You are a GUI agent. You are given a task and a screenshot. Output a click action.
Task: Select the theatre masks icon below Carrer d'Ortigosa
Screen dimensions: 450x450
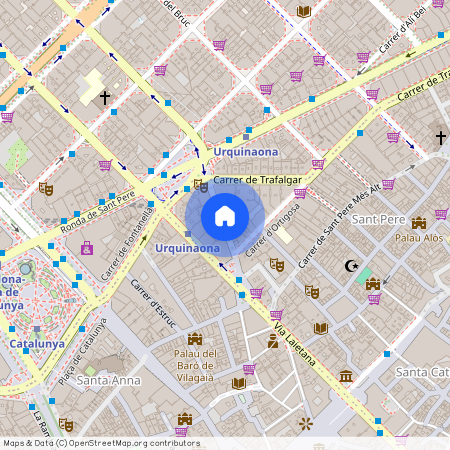(277, 265)
